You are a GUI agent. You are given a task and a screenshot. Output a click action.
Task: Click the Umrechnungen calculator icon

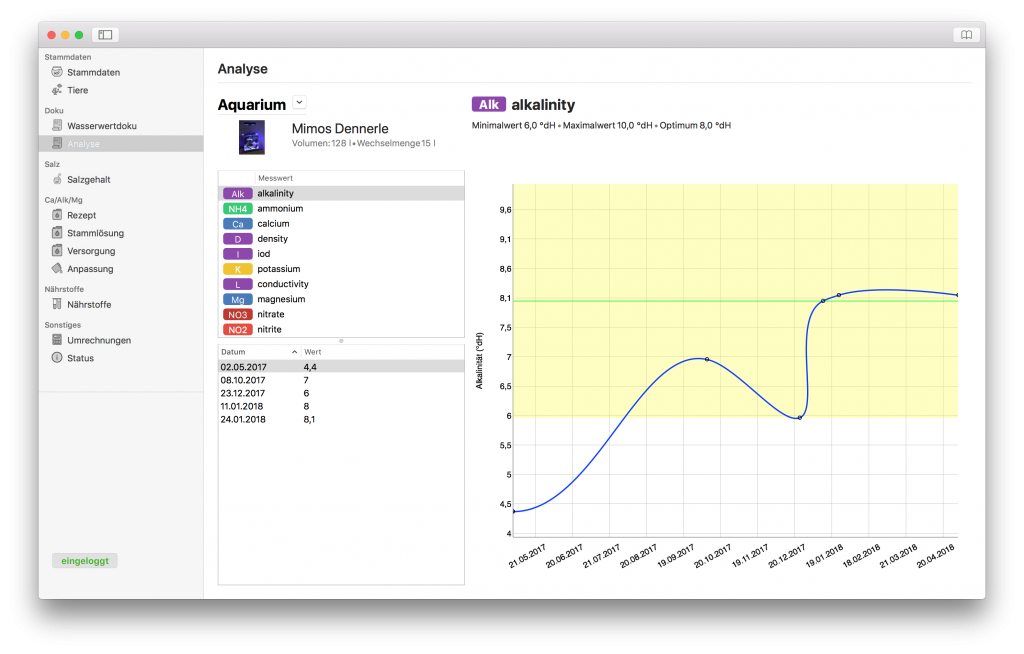click(x=57, y=340)
